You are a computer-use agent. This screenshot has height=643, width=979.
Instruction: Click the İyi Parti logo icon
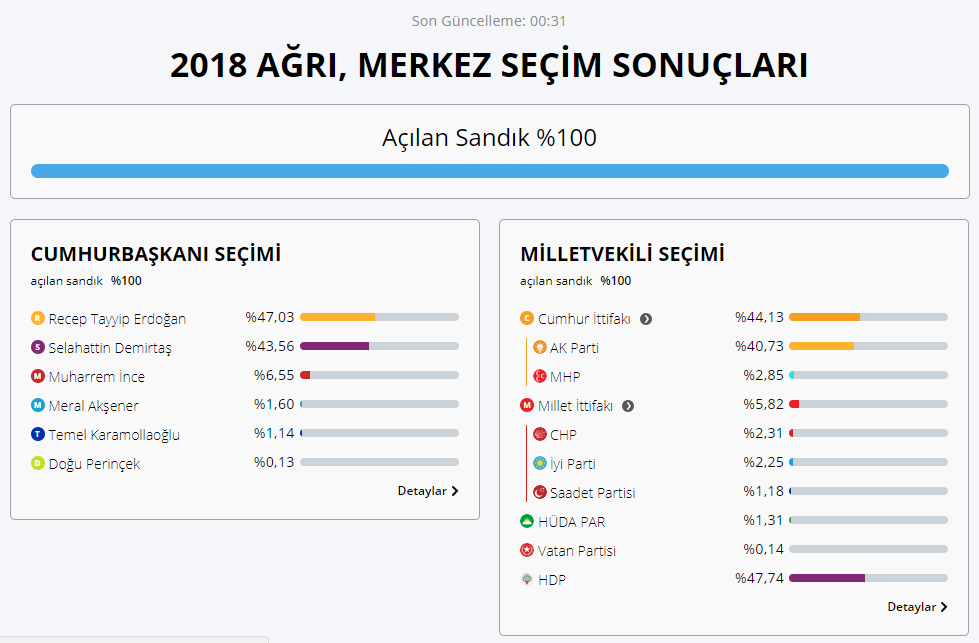pyautogui.click(x=540, y=464)
